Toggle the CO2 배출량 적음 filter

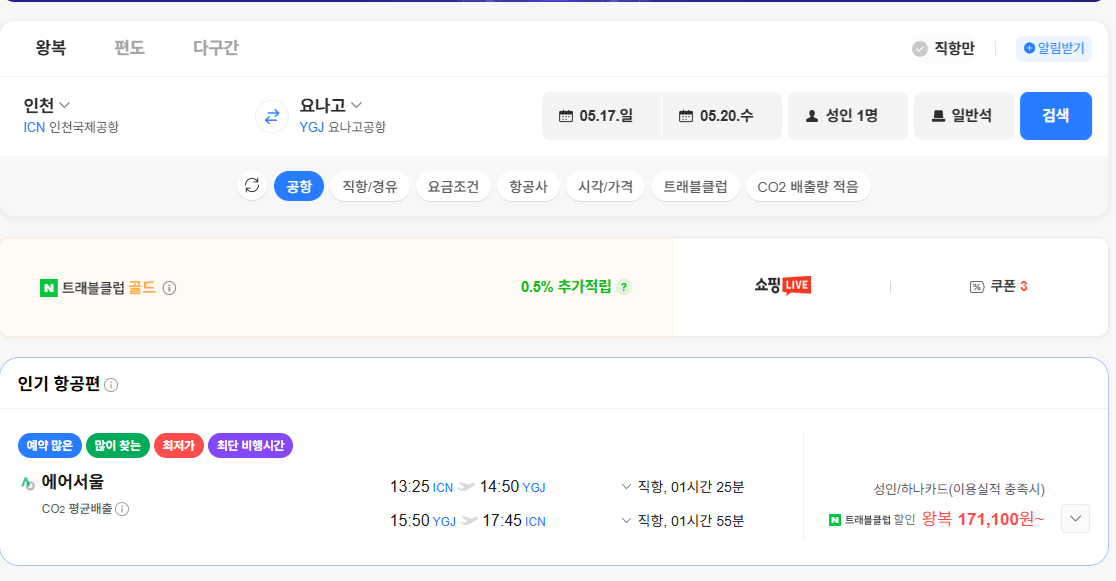coord(808,186)
